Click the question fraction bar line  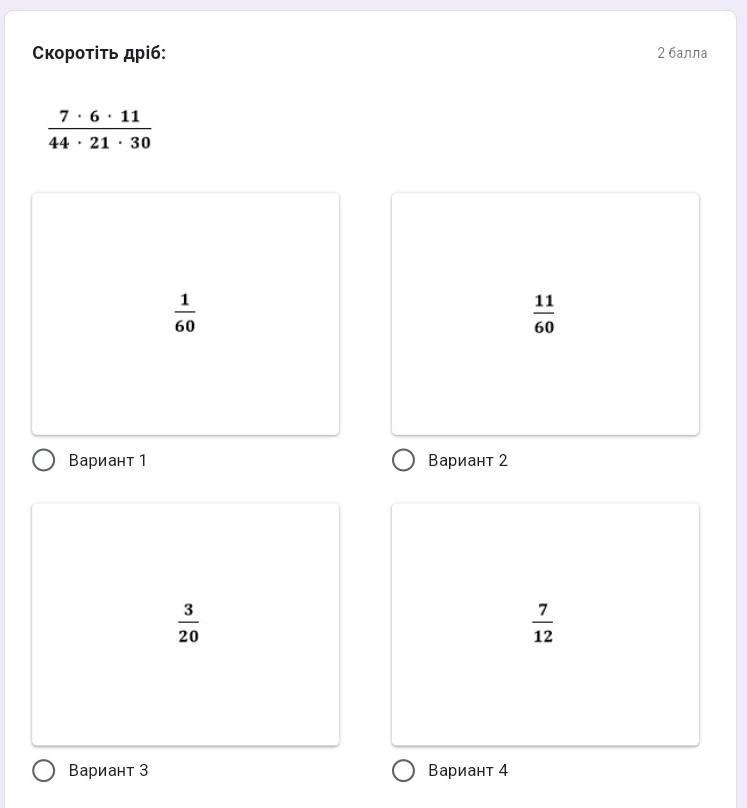pos(100,129)
